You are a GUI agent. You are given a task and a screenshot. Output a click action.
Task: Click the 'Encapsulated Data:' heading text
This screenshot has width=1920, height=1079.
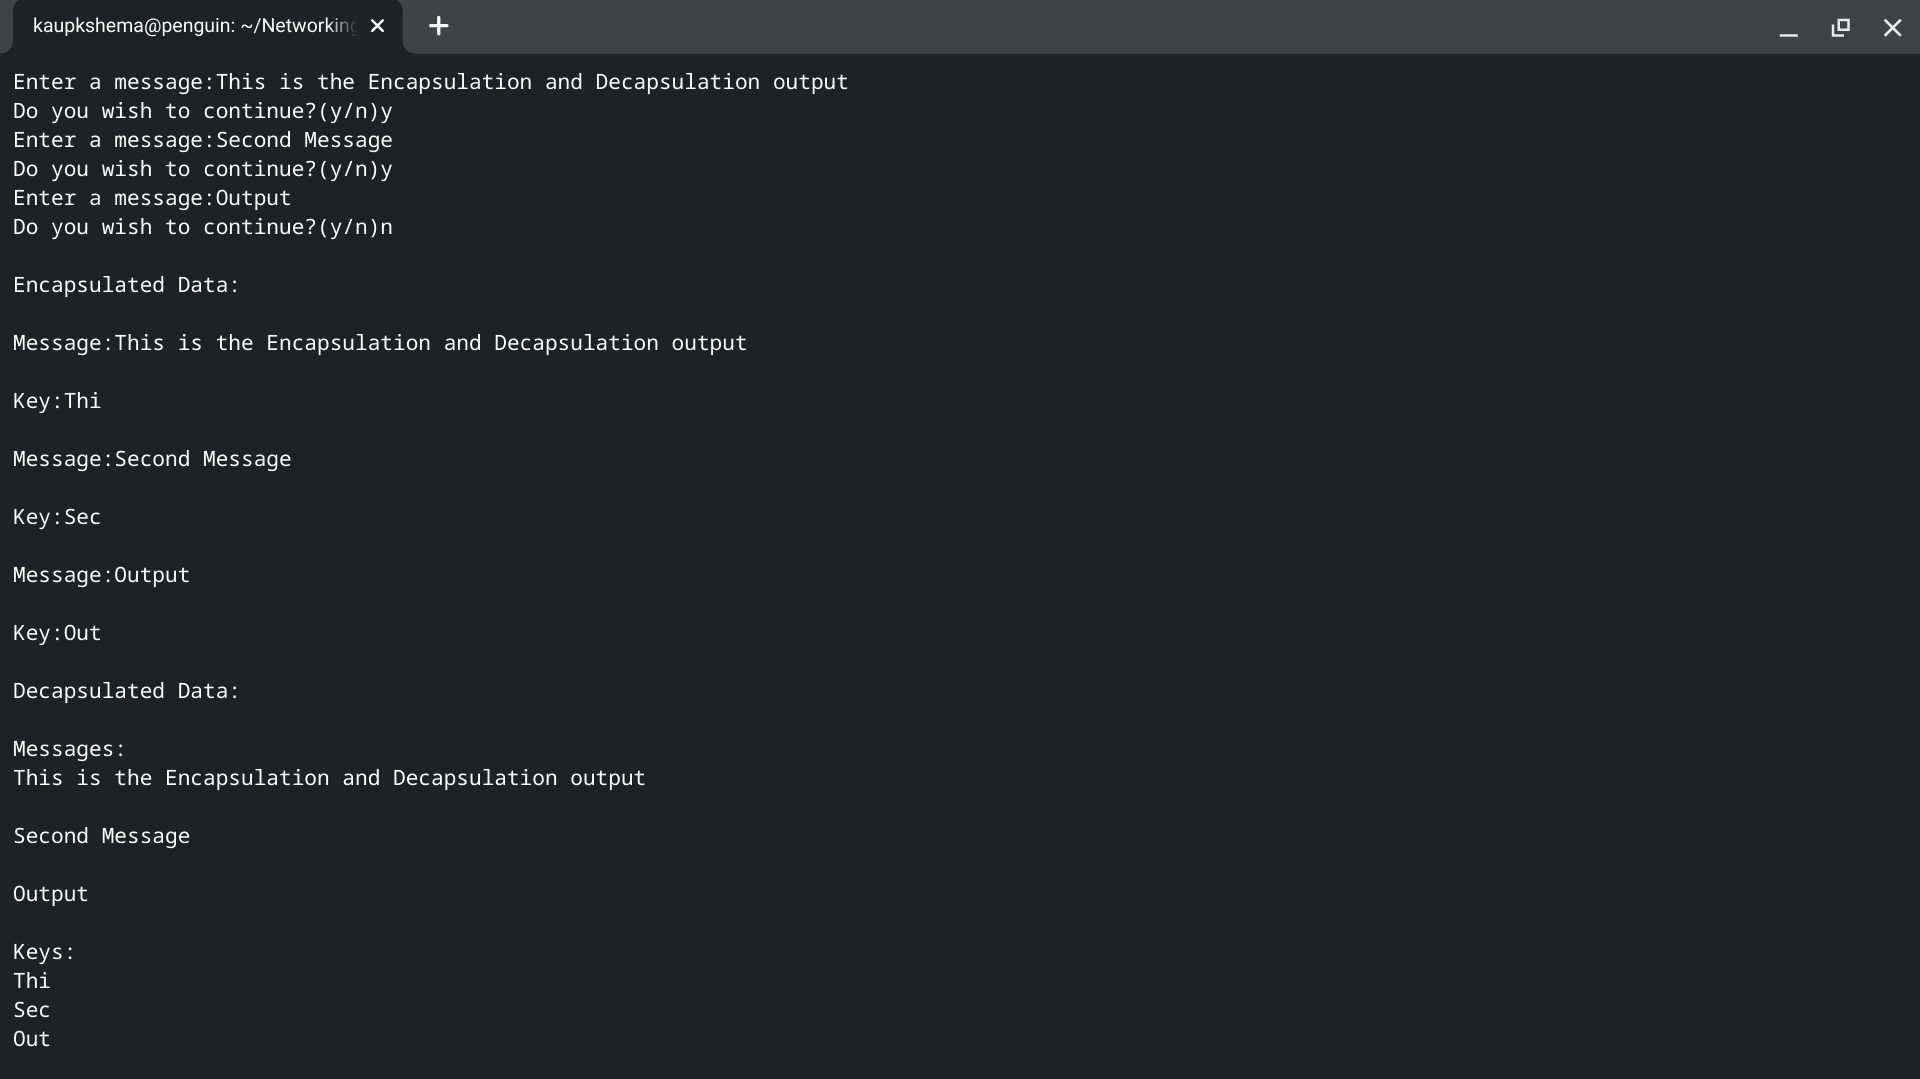tap(126, 285)
